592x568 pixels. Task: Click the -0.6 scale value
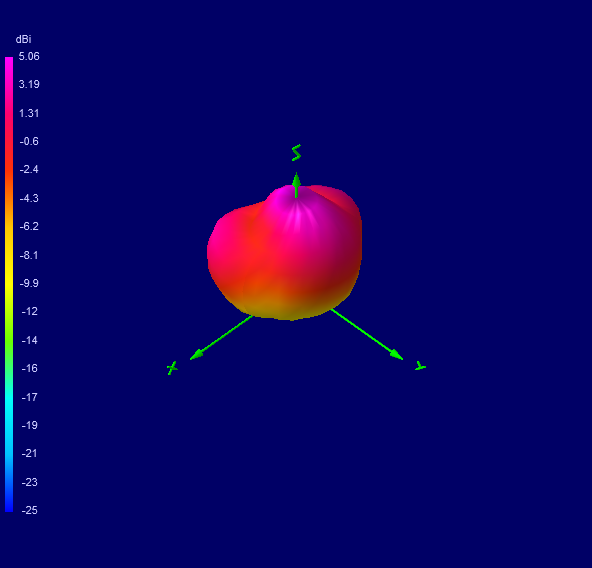pos(29,141)
